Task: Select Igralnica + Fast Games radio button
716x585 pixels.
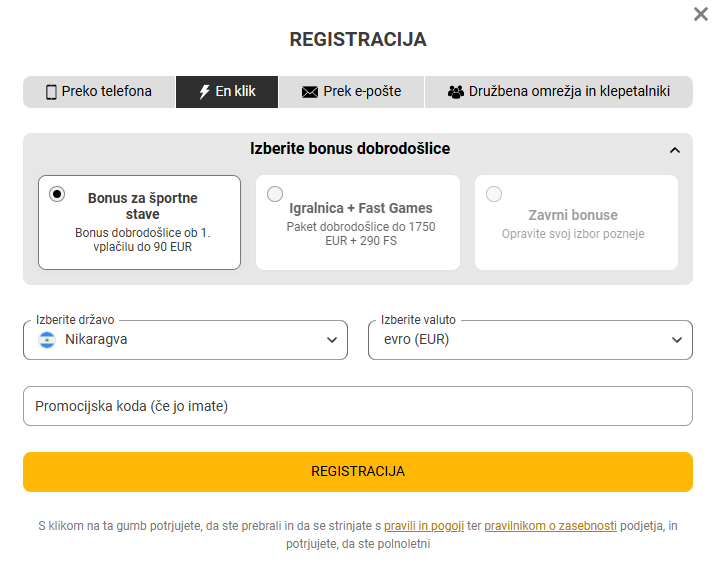Action: point(275,194)
